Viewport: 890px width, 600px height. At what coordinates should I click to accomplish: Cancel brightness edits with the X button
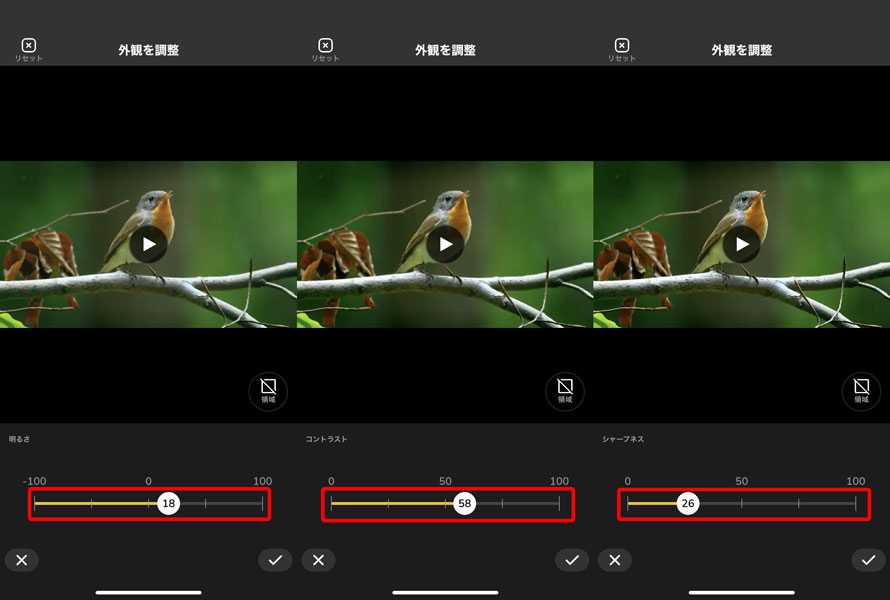[x=21, y=560]
